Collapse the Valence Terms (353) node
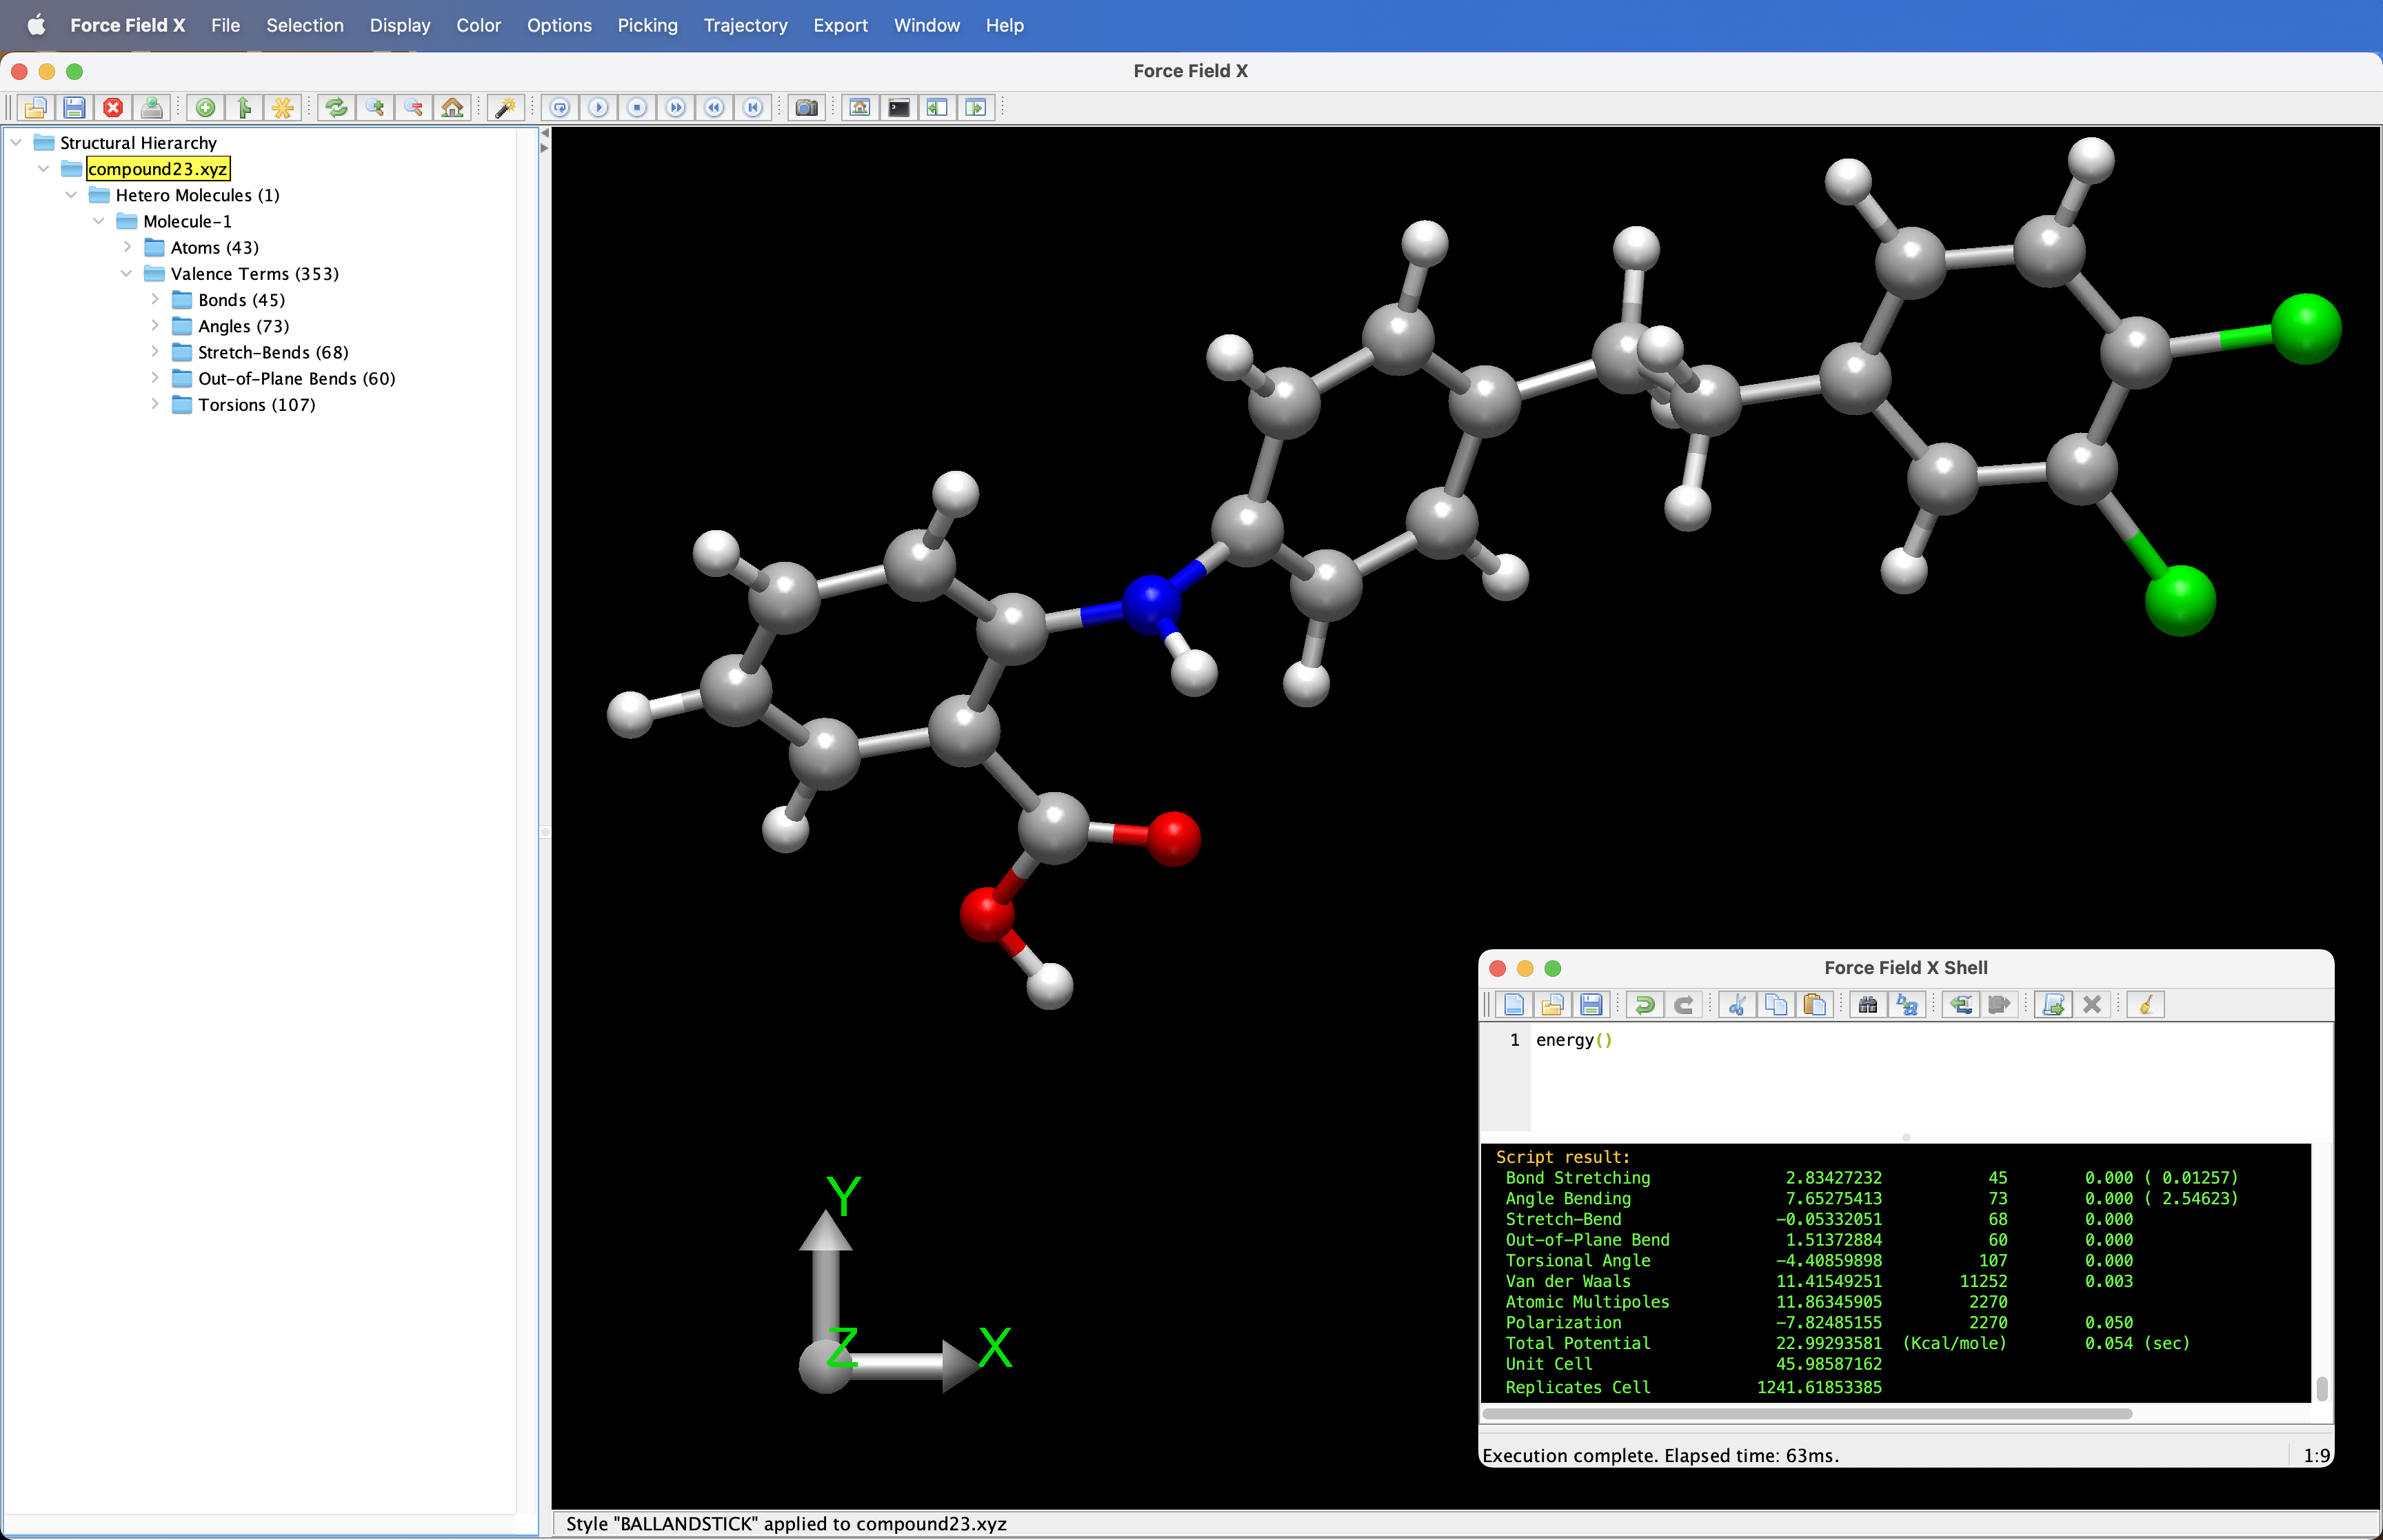This screenshot has width=2383, height=1540. pos(127,273)
